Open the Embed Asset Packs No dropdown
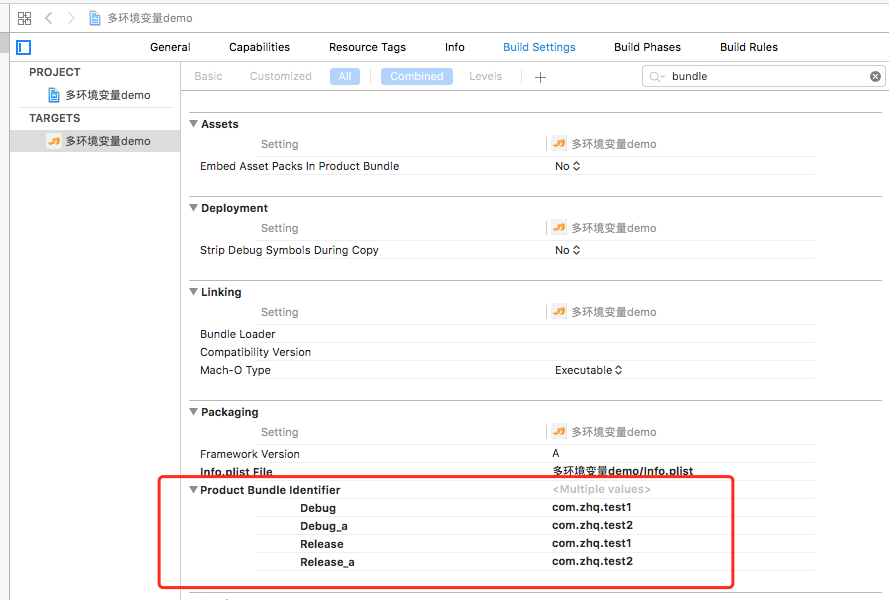 point(568,166)
